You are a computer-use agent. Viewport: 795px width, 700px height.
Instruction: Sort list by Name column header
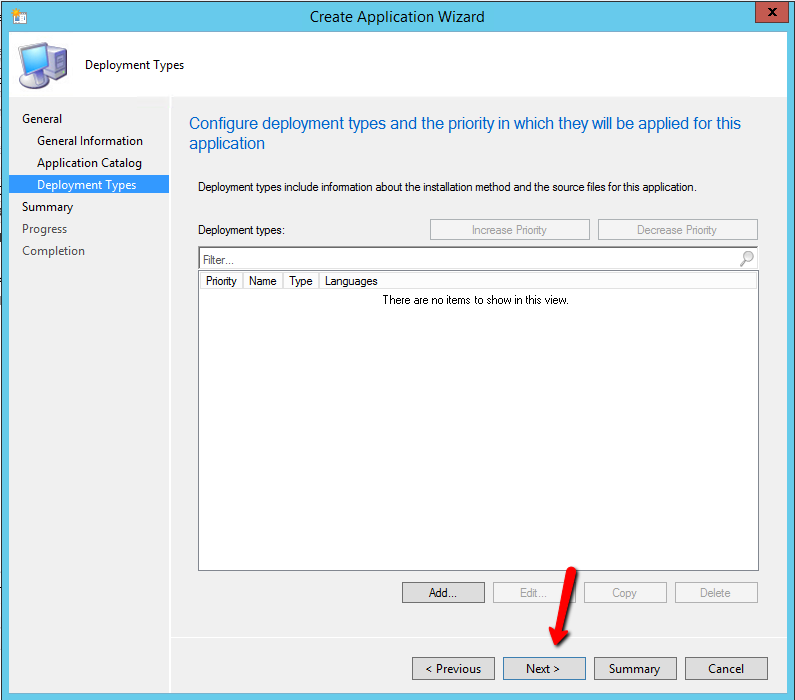point(262,281)
